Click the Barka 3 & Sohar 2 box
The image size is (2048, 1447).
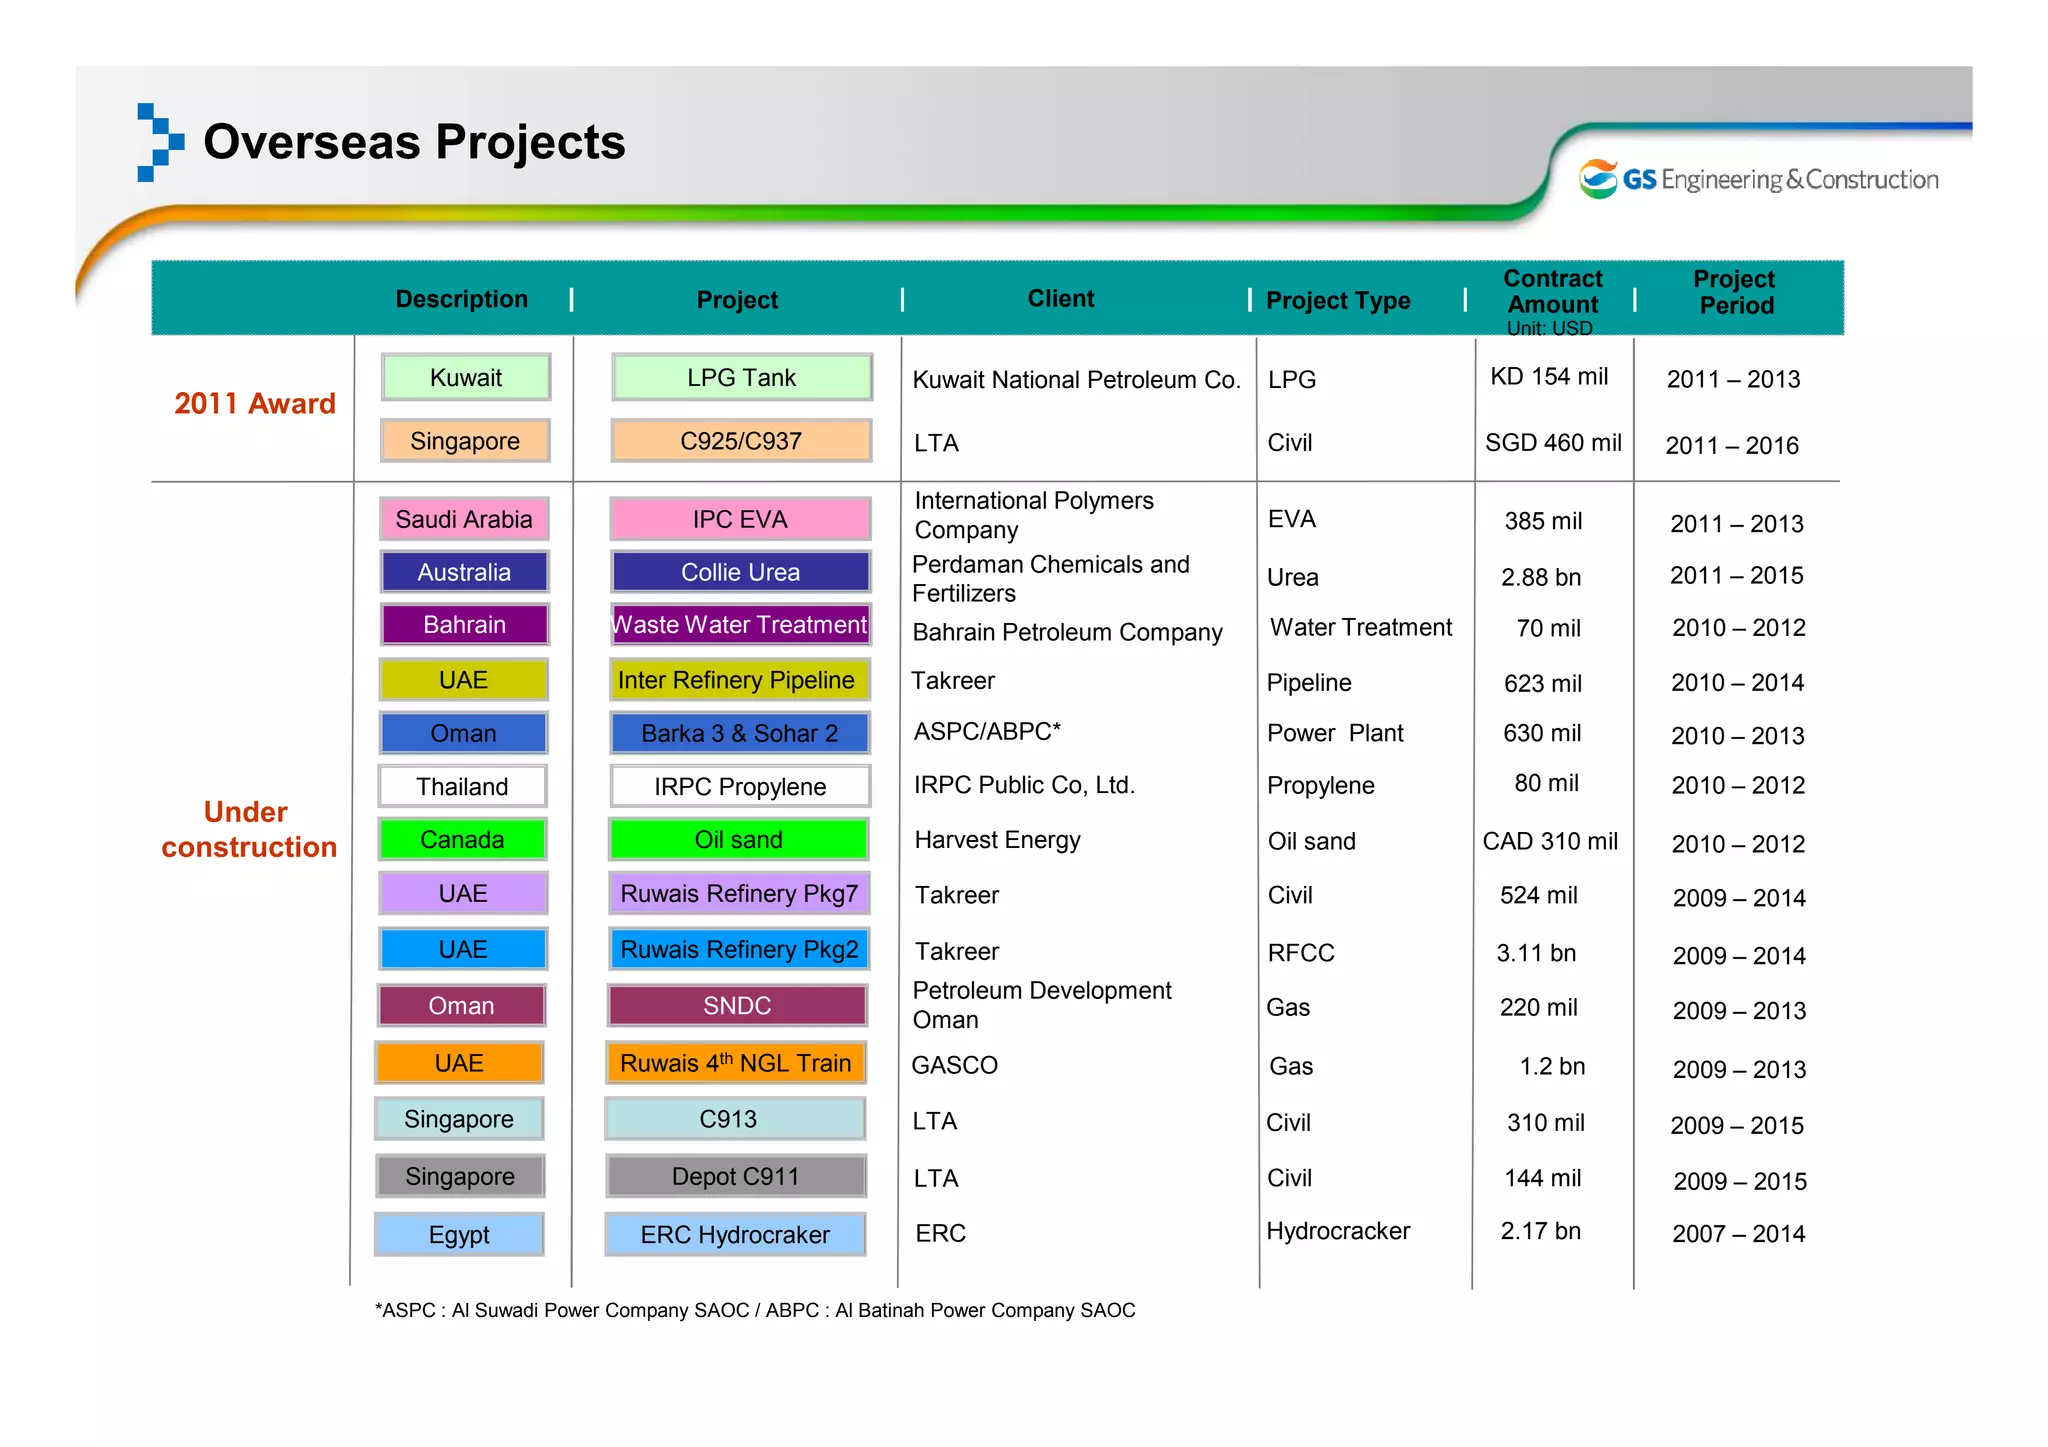739,733
